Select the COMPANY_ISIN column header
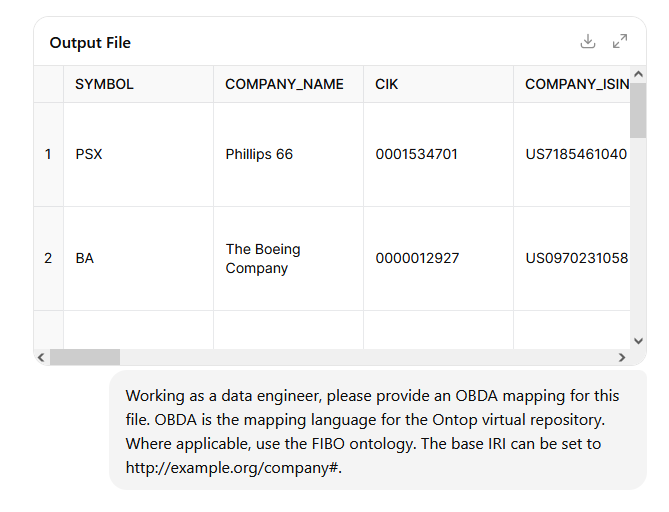This screenshot has width=669, height=512. [572, 84]
